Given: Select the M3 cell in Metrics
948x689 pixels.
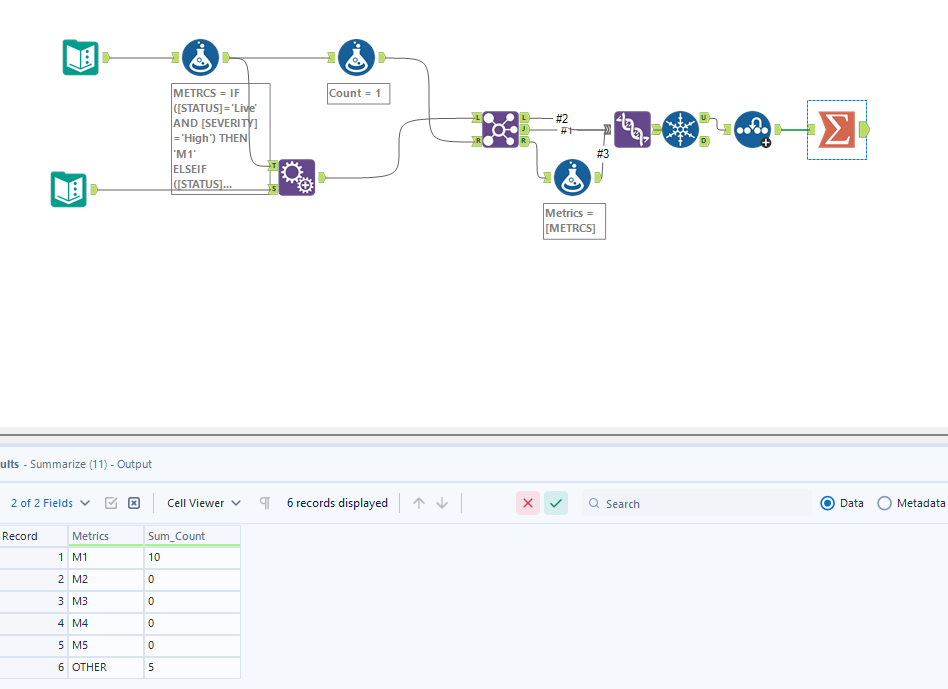Looking at the screenshot, I should pyautogui.click(x=106, y=601).
